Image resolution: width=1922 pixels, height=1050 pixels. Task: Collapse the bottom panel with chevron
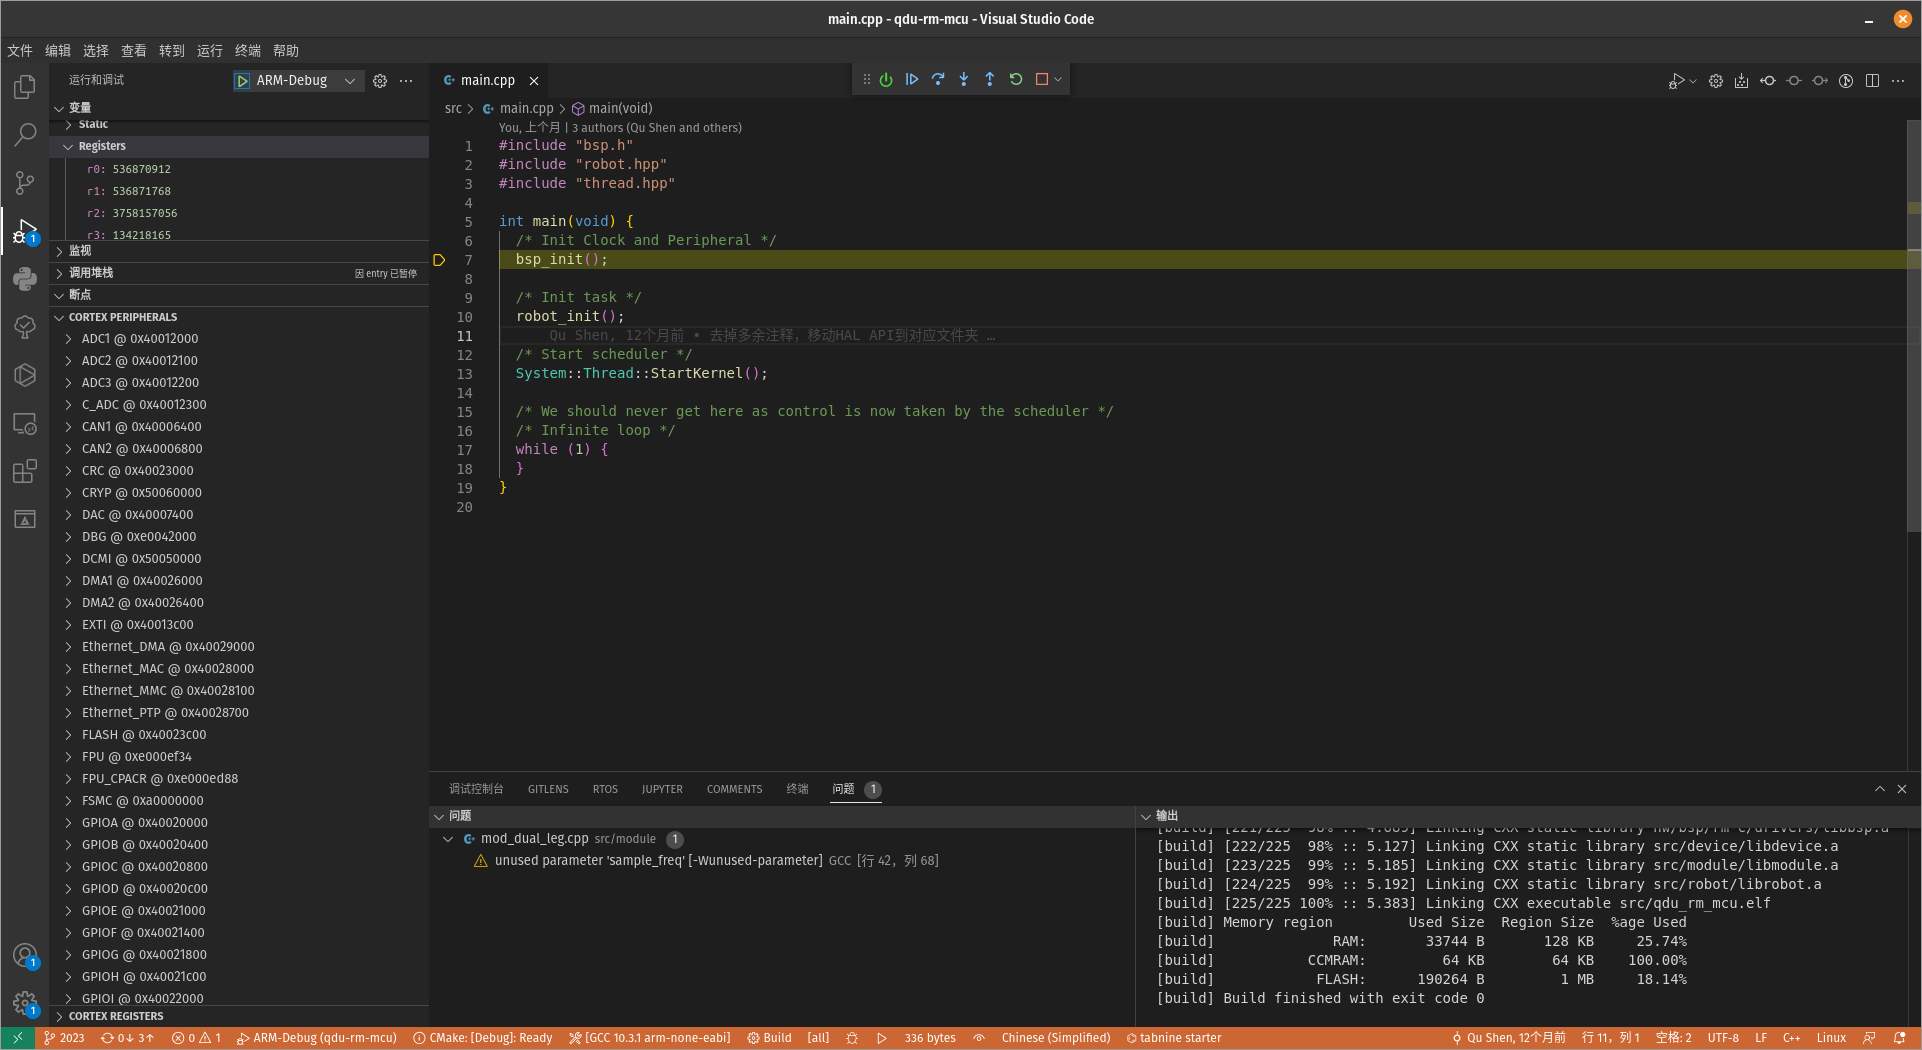[x=1880, y=789]
